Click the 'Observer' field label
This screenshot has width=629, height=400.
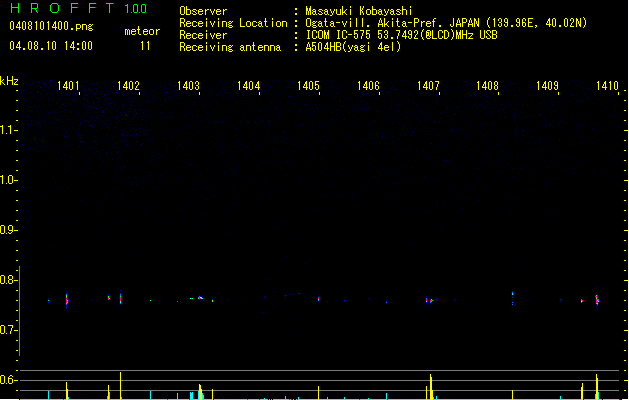[x=203, y=11]
